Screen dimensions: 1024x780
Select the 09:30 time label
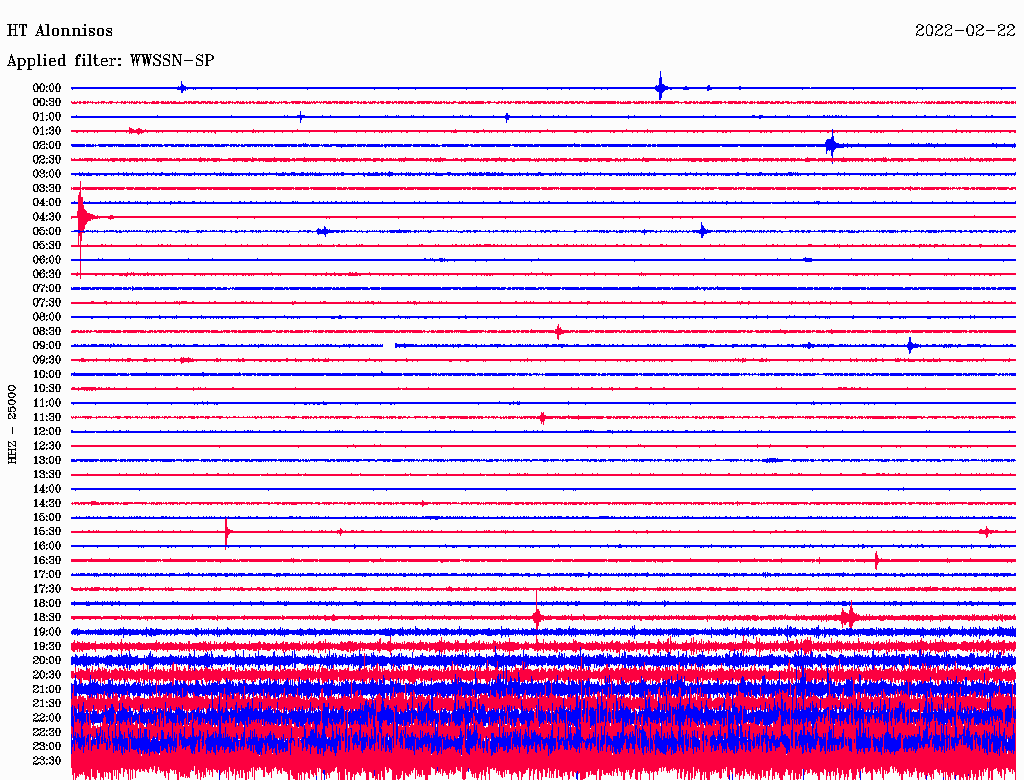click(x=47, y=360)
